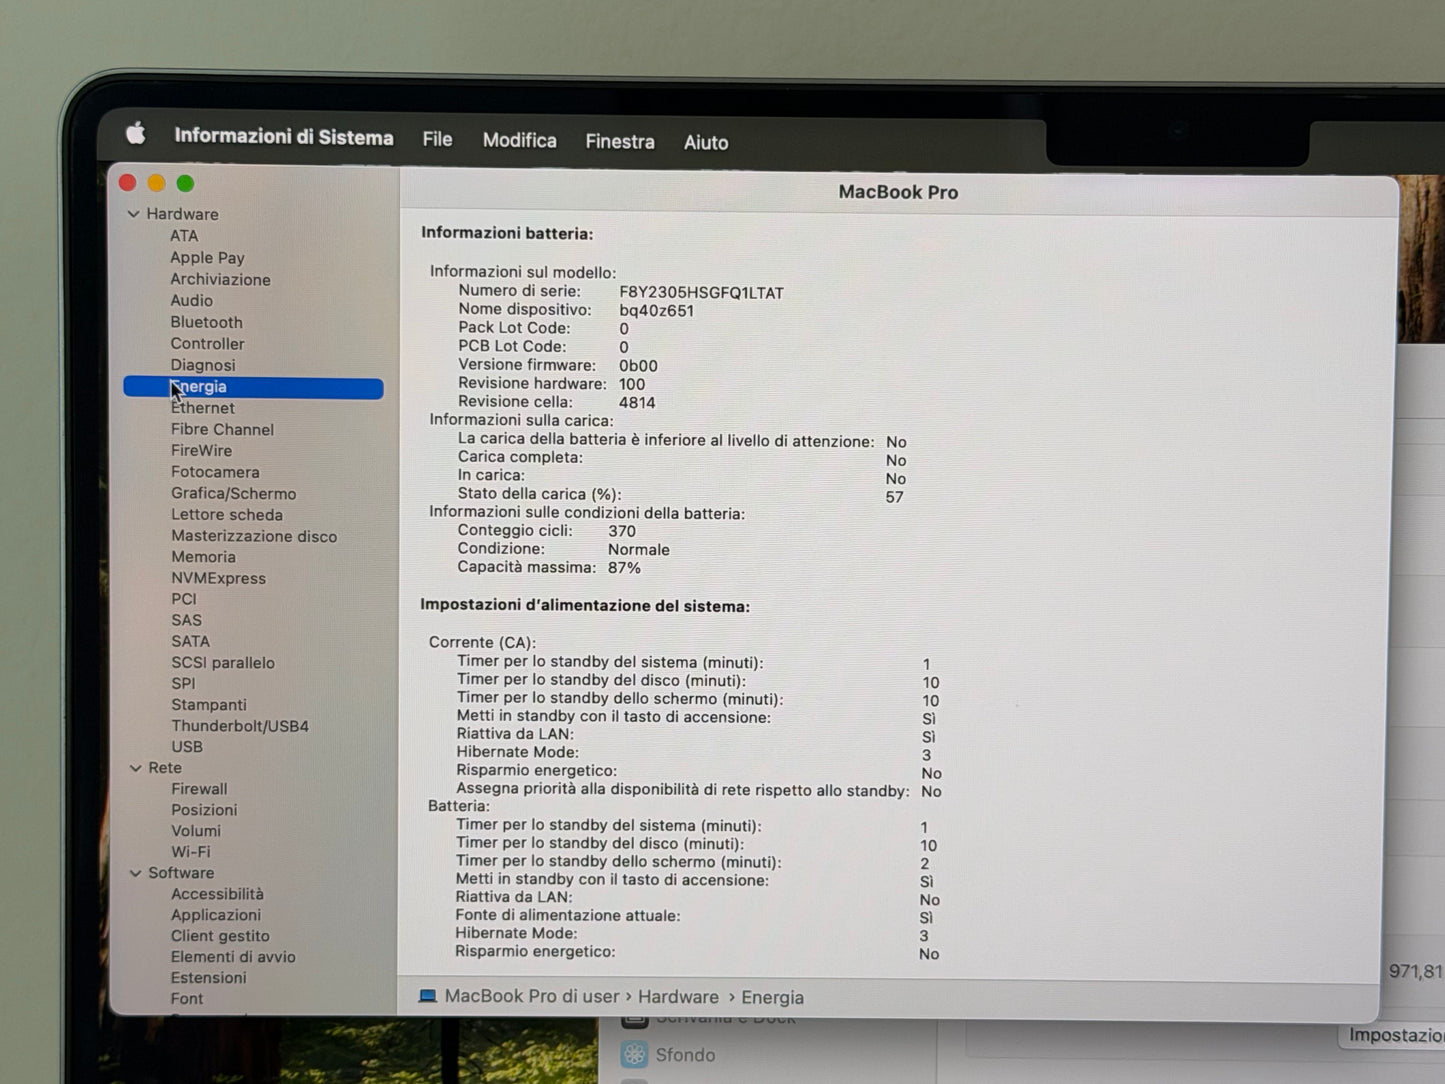This screenshot has height=1084, width=1445.
Task: Select Grafica/Schermo in the sidebar
Action: pyautogui.click(x=233, y=494)
